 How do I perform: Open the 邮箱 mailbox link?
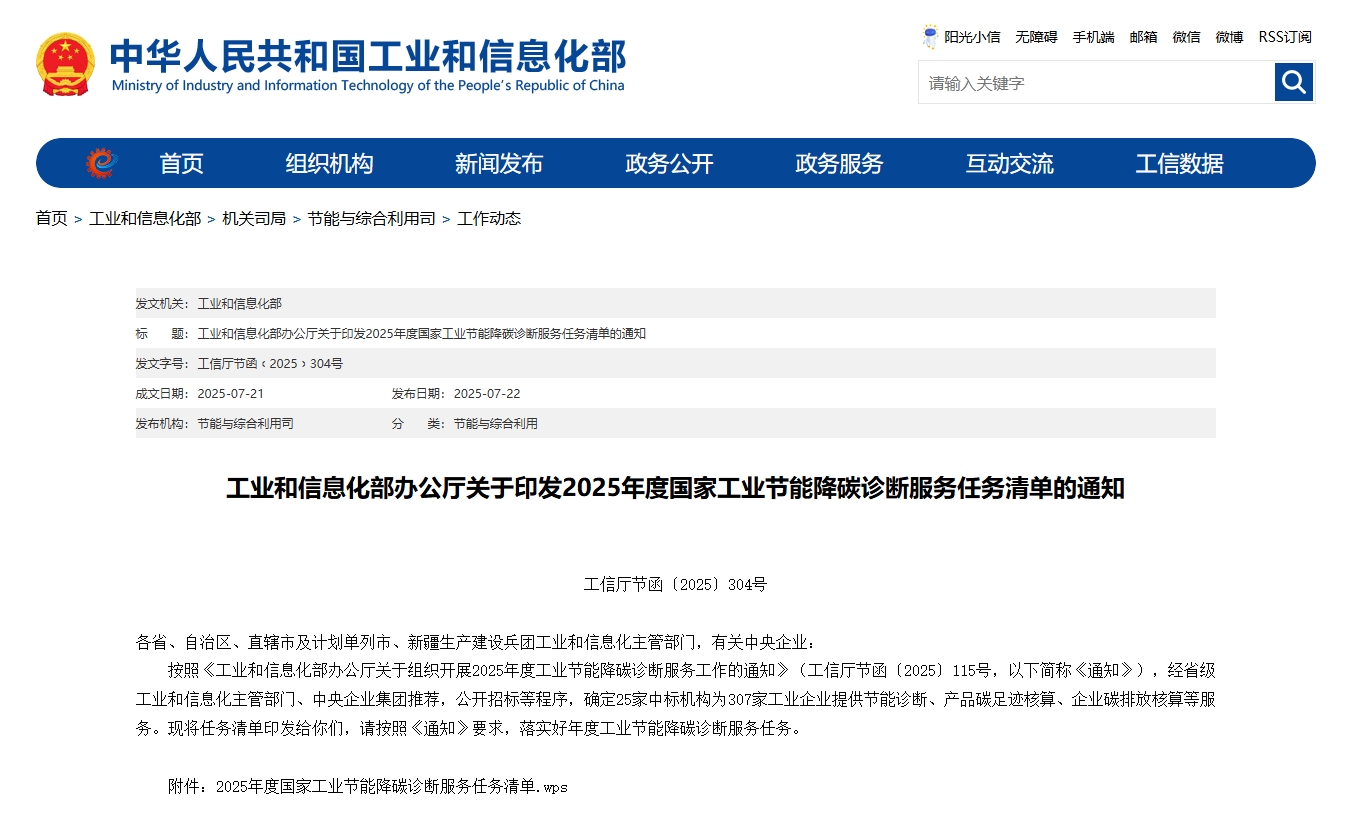point(1143,37)
